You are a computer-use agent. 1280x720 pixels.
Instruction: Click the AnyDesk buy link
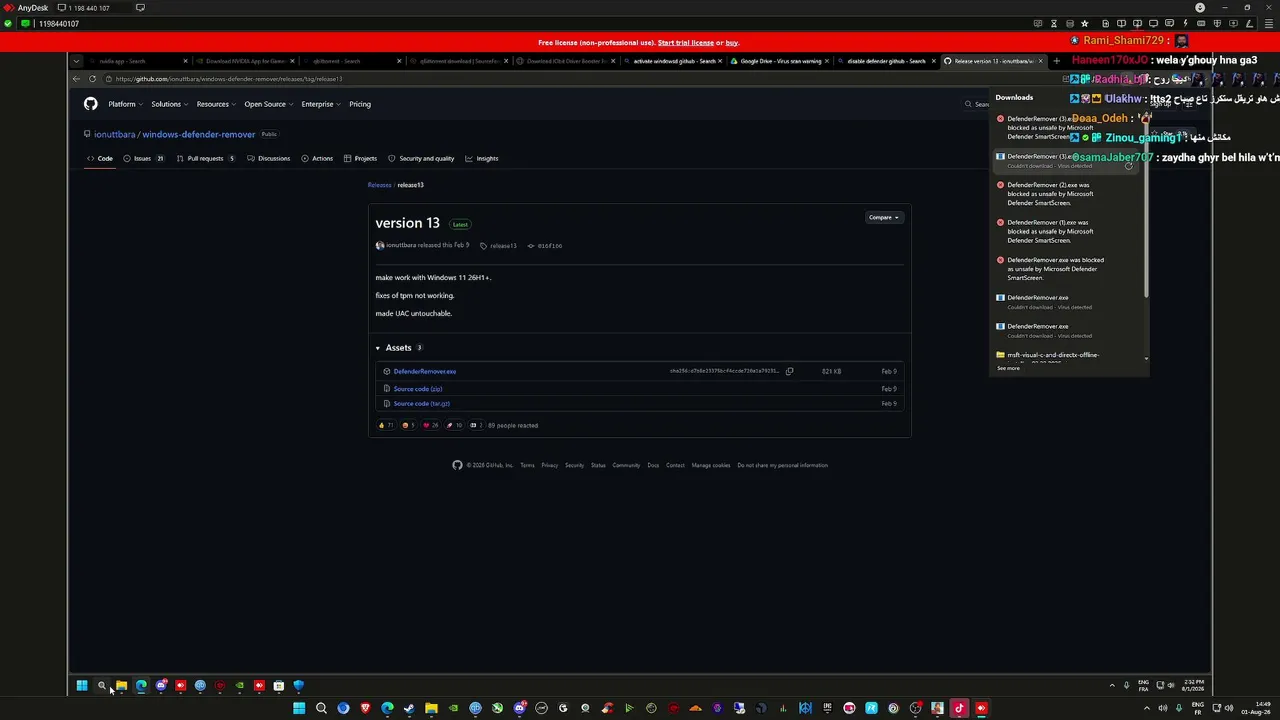pos(732,43)
